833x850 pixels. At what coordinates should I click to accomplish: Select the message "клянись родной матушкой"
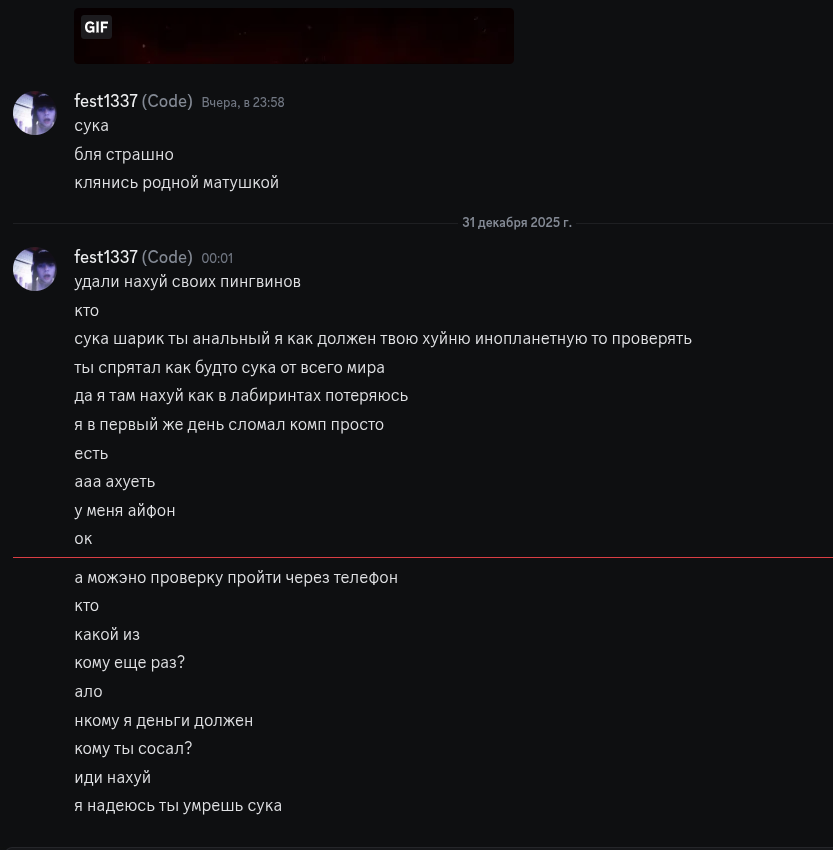tap(176, 182)
